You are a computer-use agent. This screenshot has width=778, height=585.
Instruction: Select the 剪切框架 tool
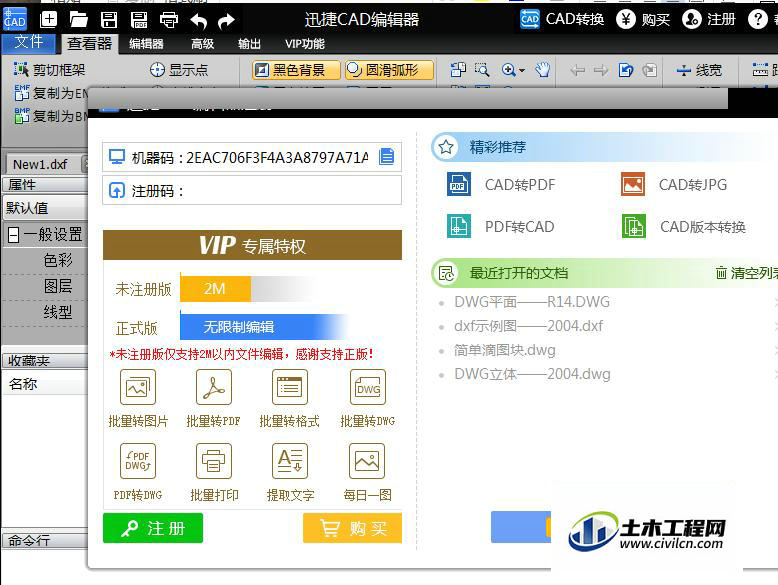pyautogui.click(x=49, y=70)
